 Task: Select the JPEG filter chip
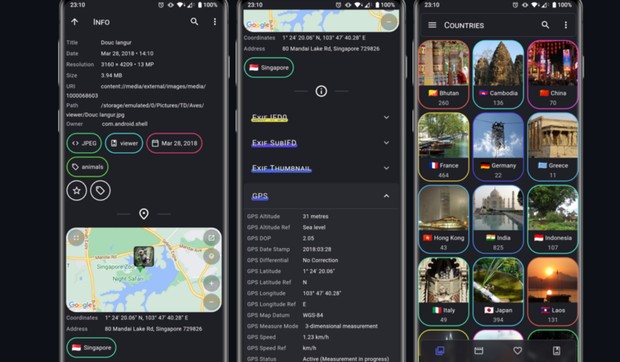click(84, 143)
